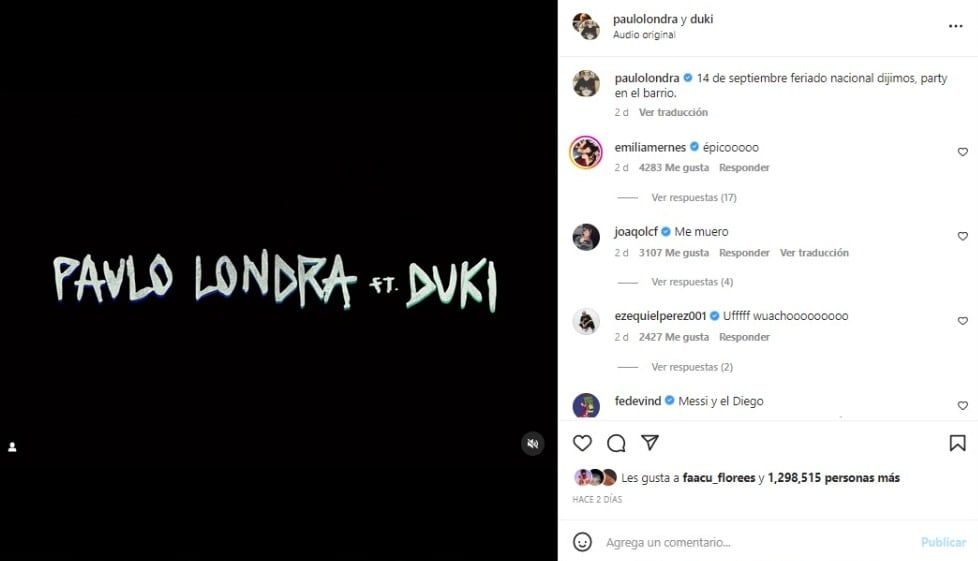Like ezequielperez001 comment heart
The height and width of the screenshot is (561, 978).
pyautogui.click(x=962, y=321)
